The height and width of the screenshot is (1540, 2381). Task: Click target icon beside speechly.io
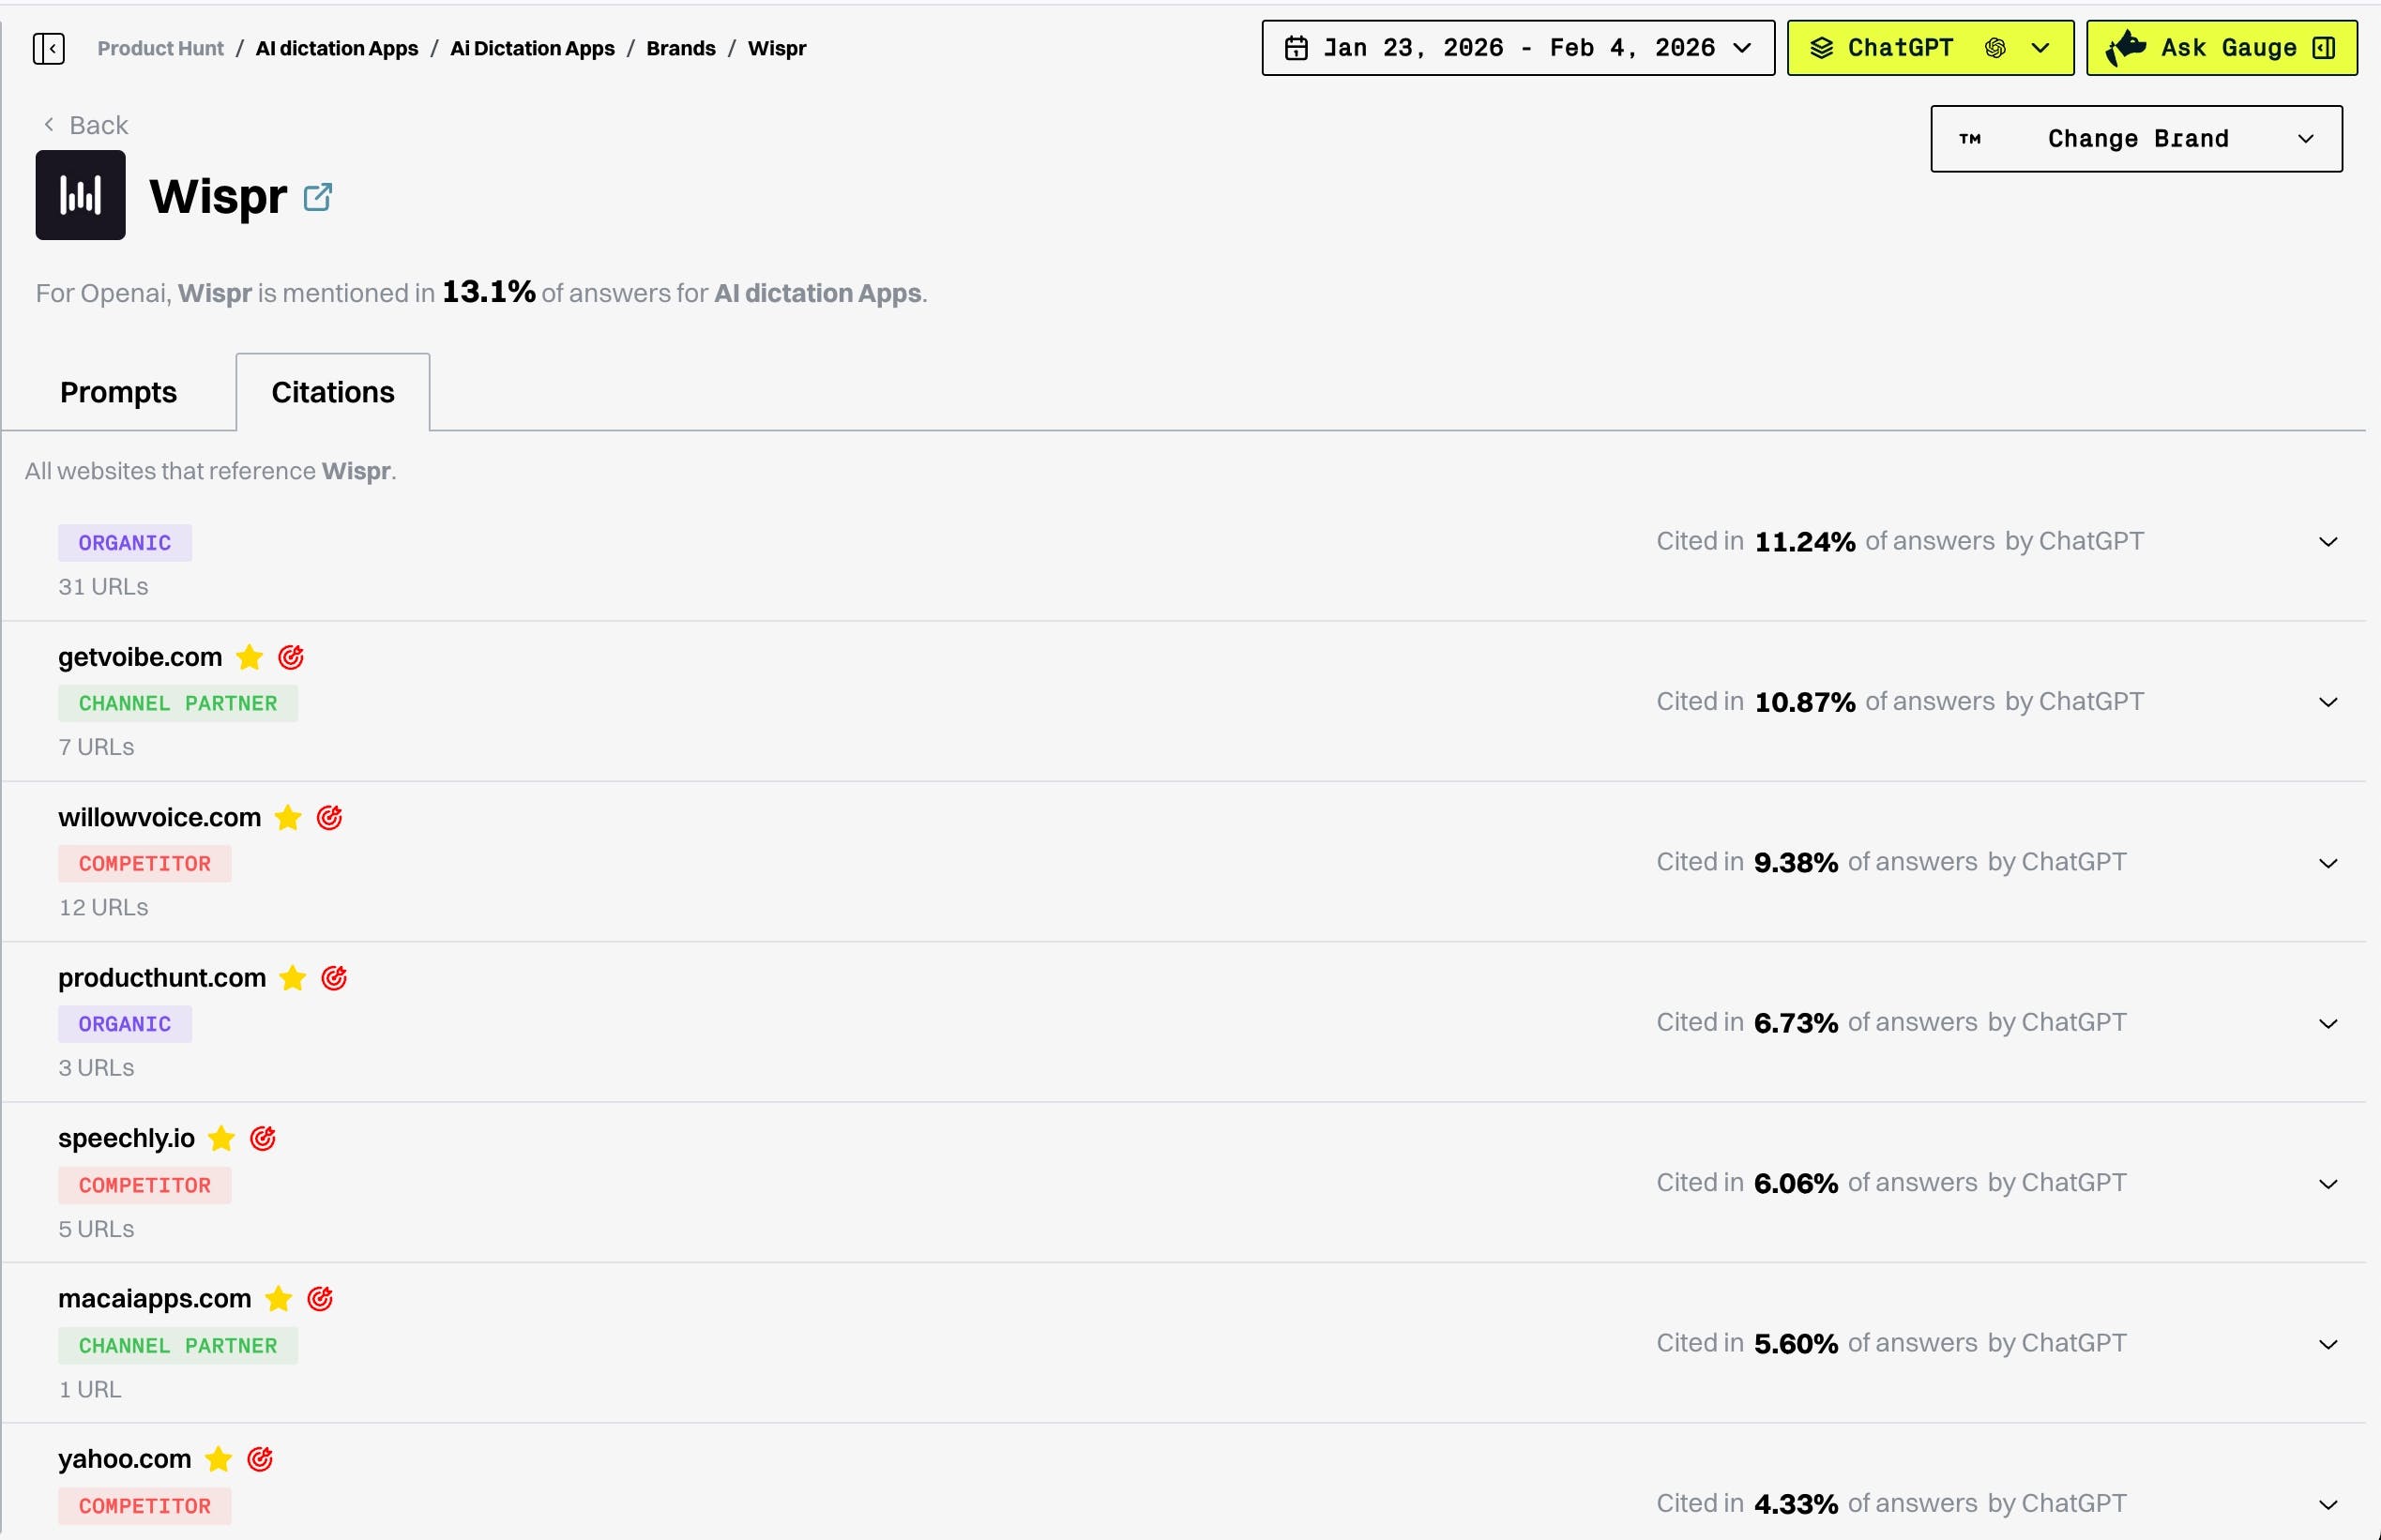263,1138
